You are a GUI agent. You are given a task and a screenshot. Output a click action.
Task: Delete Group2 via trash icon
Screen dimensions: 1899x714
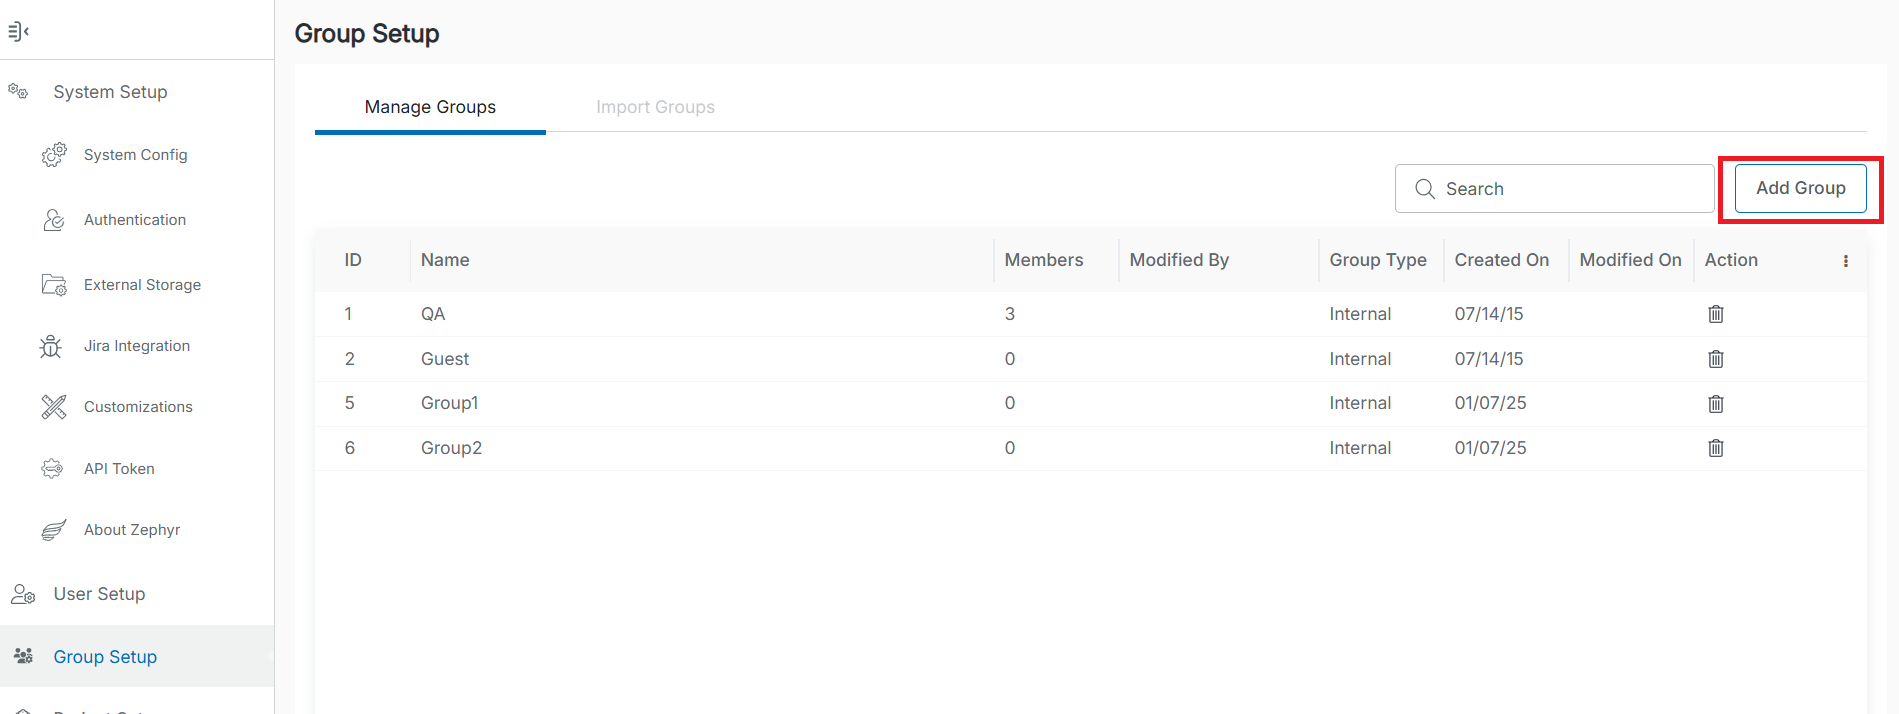pos(1715,448)
